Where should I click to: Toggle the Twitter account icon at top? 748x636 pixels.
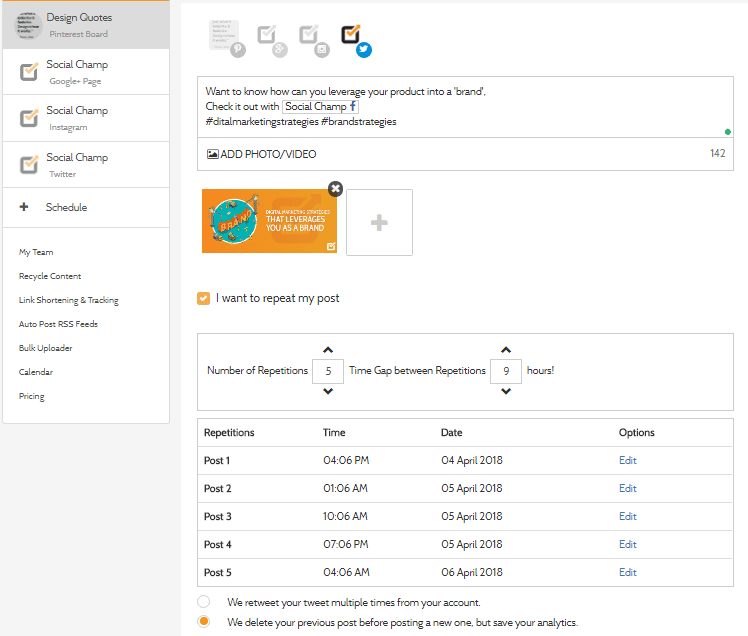pyautogui.click(x=356, y=41)
